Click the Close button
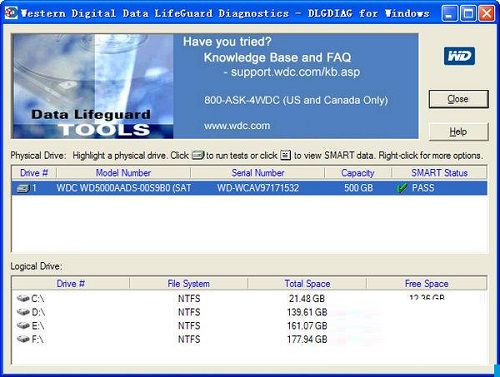This screenshot has width=500, height=377. pyautogui.click(x=458, y=99)
